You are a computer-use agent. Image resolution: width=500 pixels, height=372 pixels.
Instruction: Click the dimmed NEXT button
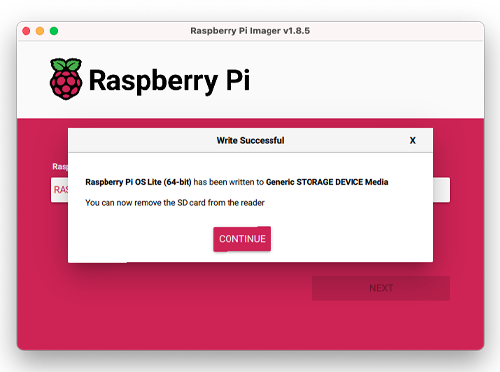point(381,288)
